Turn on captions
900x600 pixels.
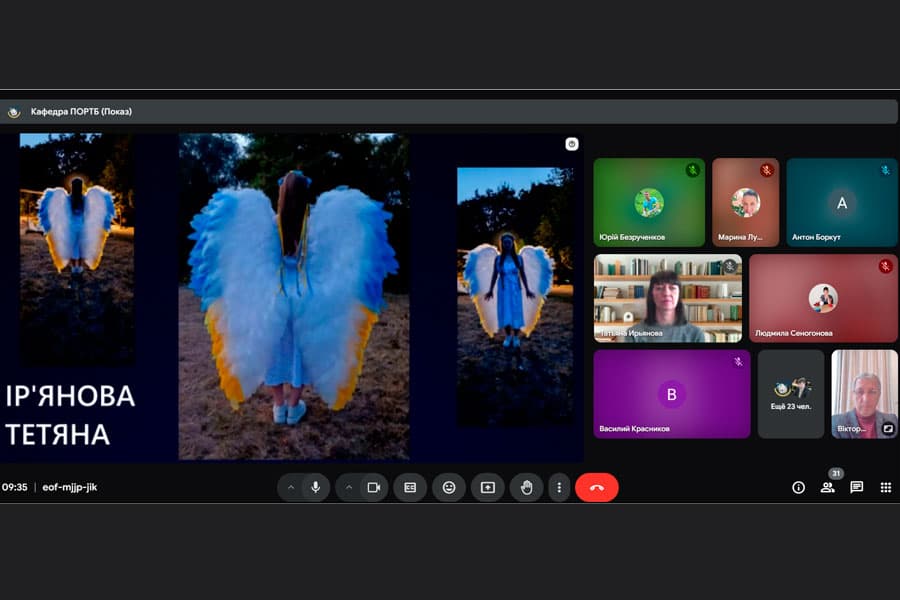(410, 487)
